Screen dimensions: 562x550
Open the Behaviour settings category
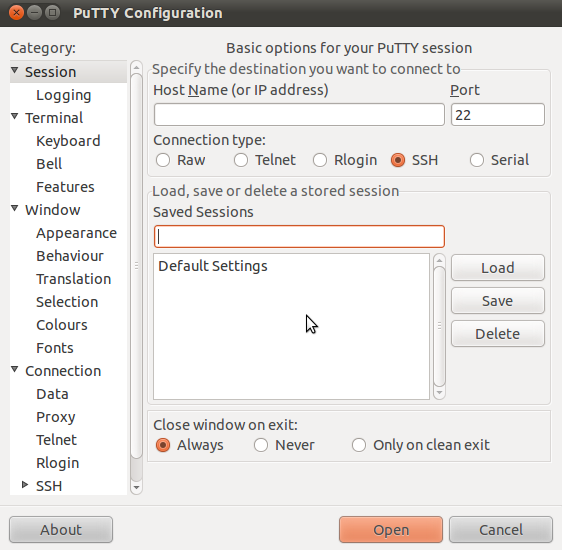tap(70, 256)
